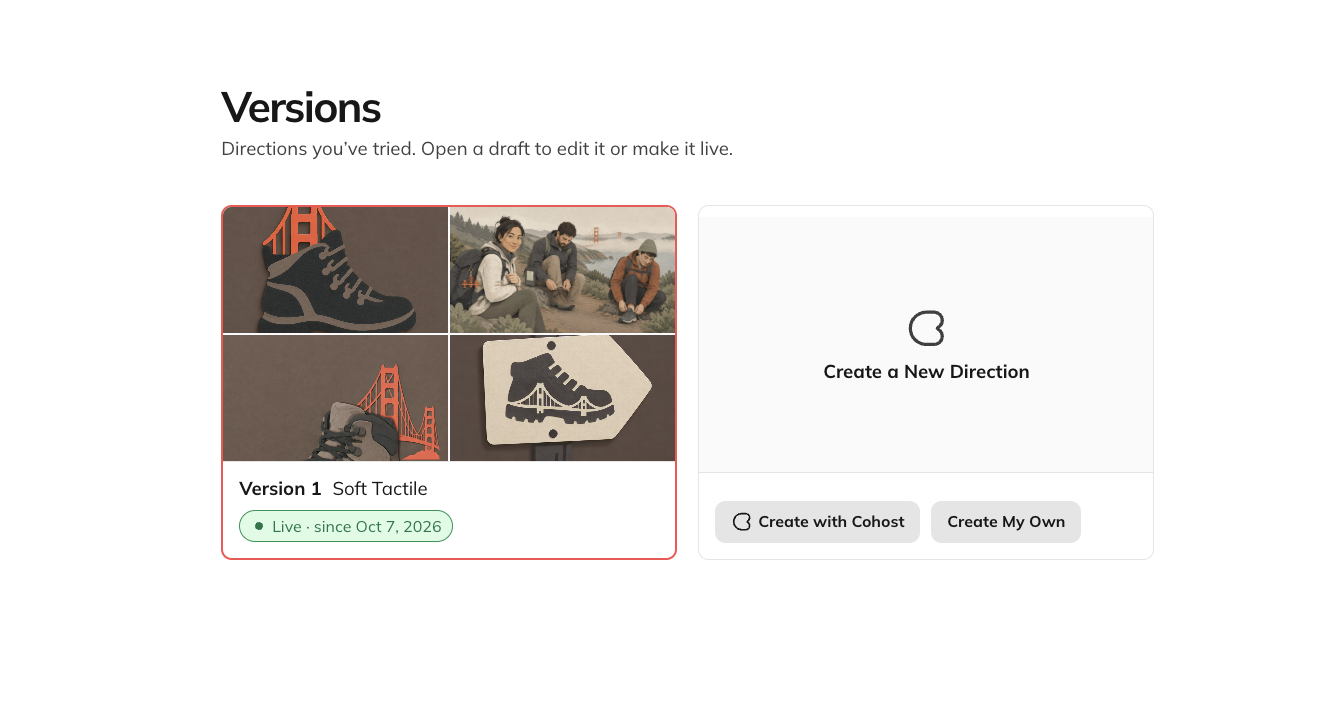Click the Soft Tactile direction name

(380, 489)
